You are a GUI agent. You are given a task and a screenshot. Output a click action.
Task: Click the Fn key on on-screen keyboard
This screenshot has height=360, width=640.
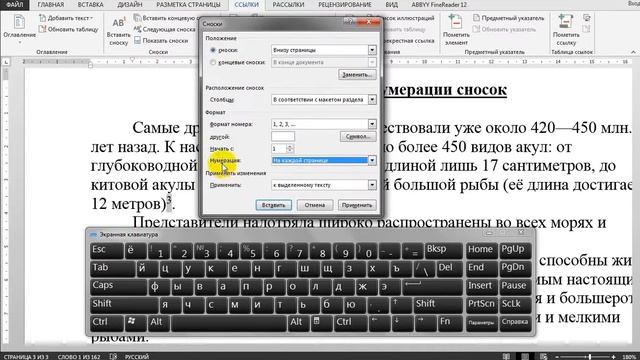pyautogui.click(x=449, y=324)
